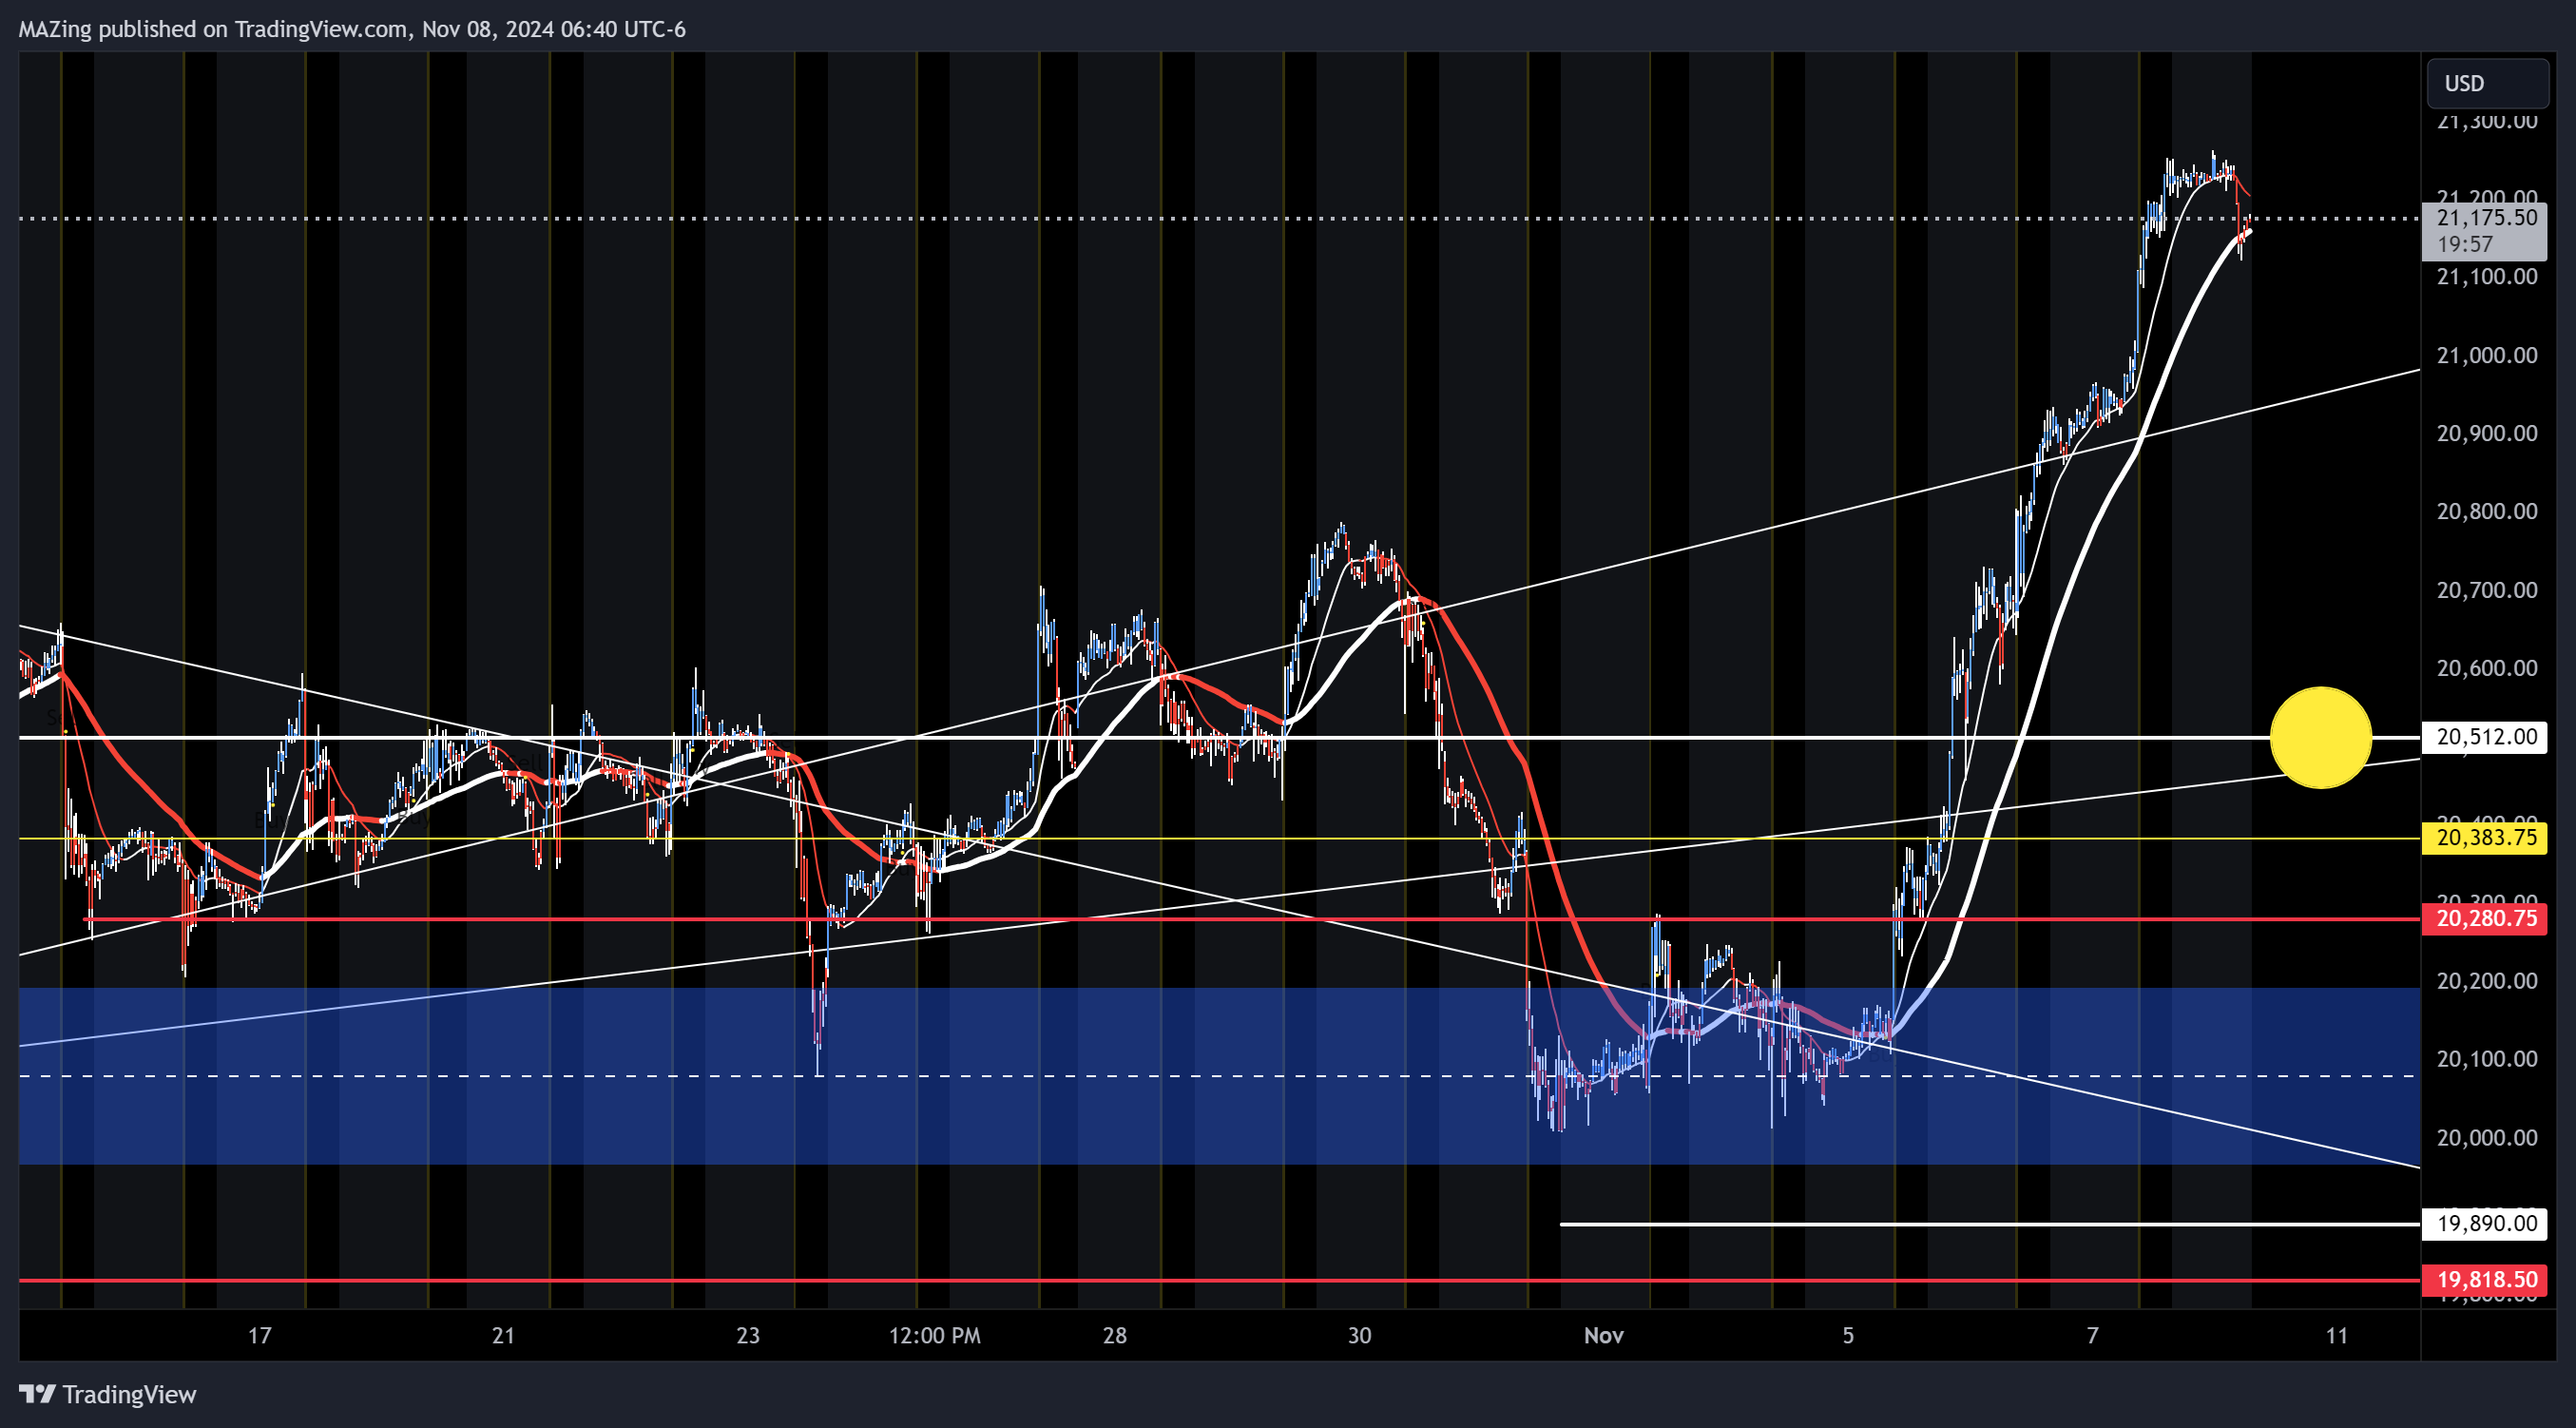Click the 12:00 PM time axis label
Viewport: 2576px width, 1428px height.
tap(934, 1336)
